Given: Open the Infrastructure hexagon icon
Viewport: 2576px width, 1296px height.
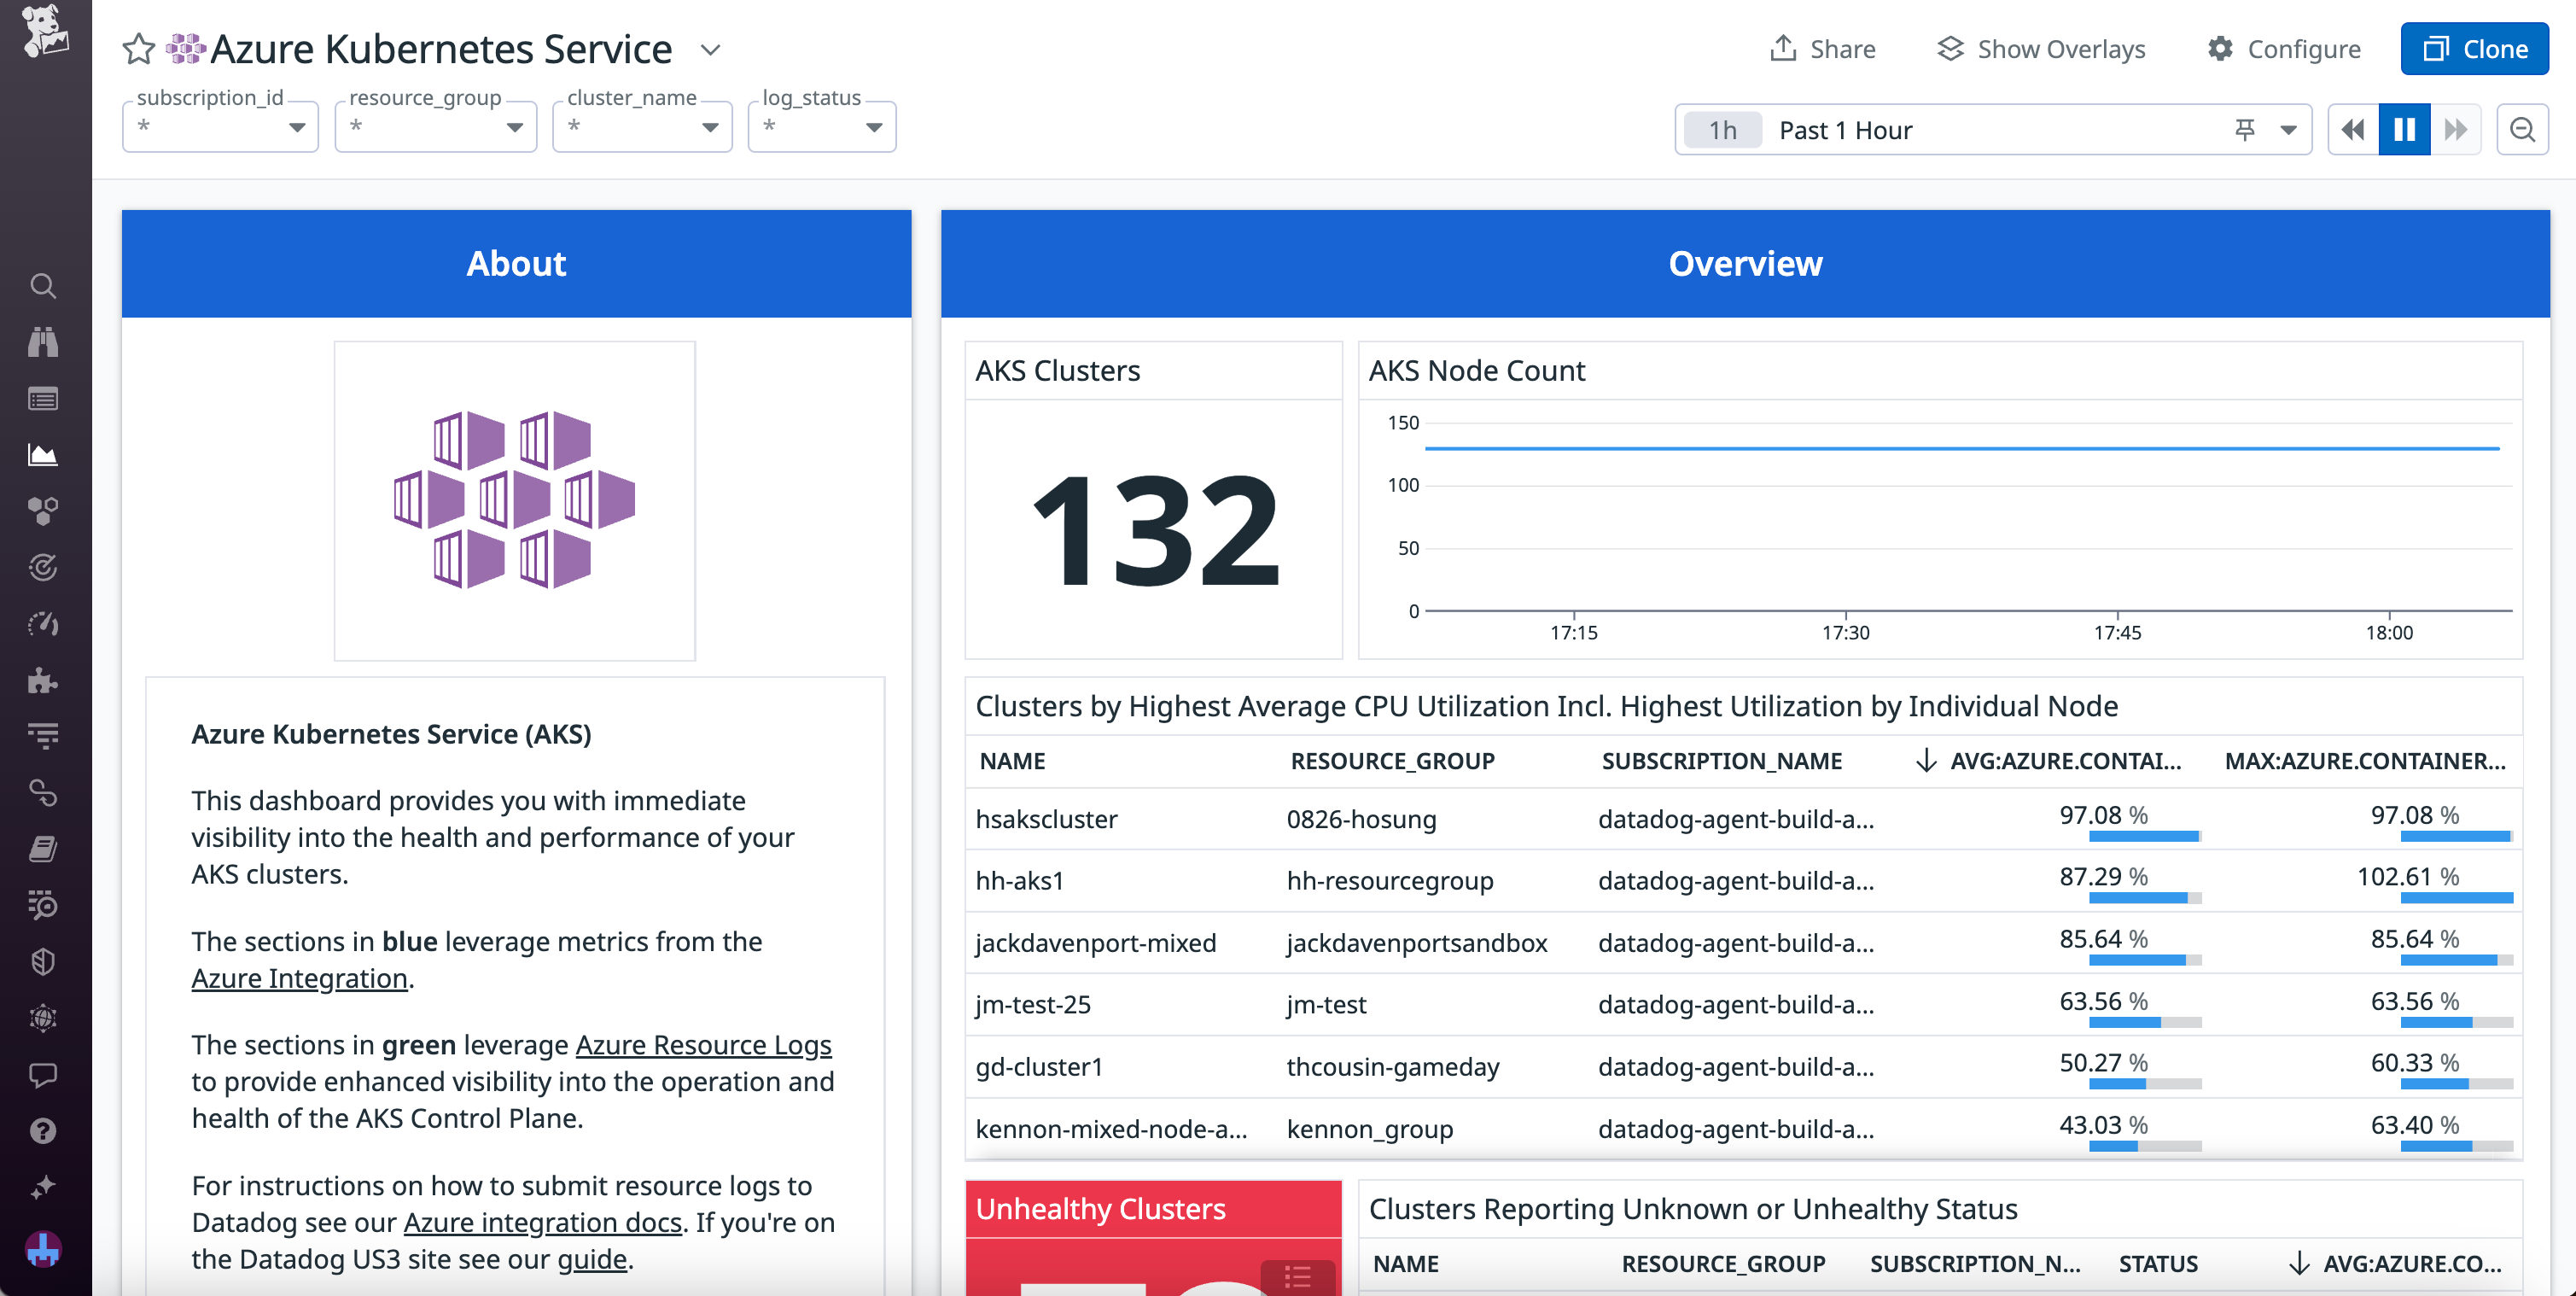Looking at the screenshot, I should click(x=44, y=511).
